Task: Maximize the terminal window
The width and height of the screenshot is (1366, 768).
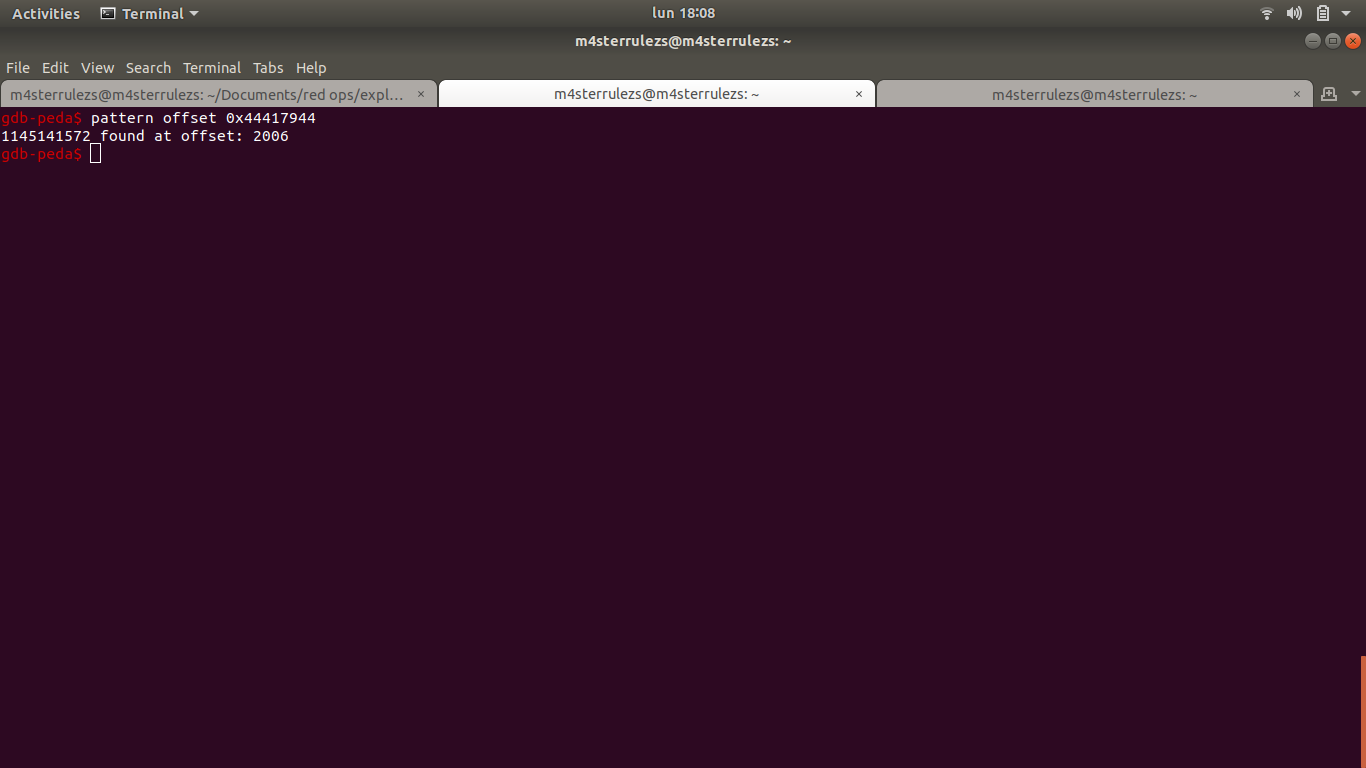Action: click(x=1333, y=41)
